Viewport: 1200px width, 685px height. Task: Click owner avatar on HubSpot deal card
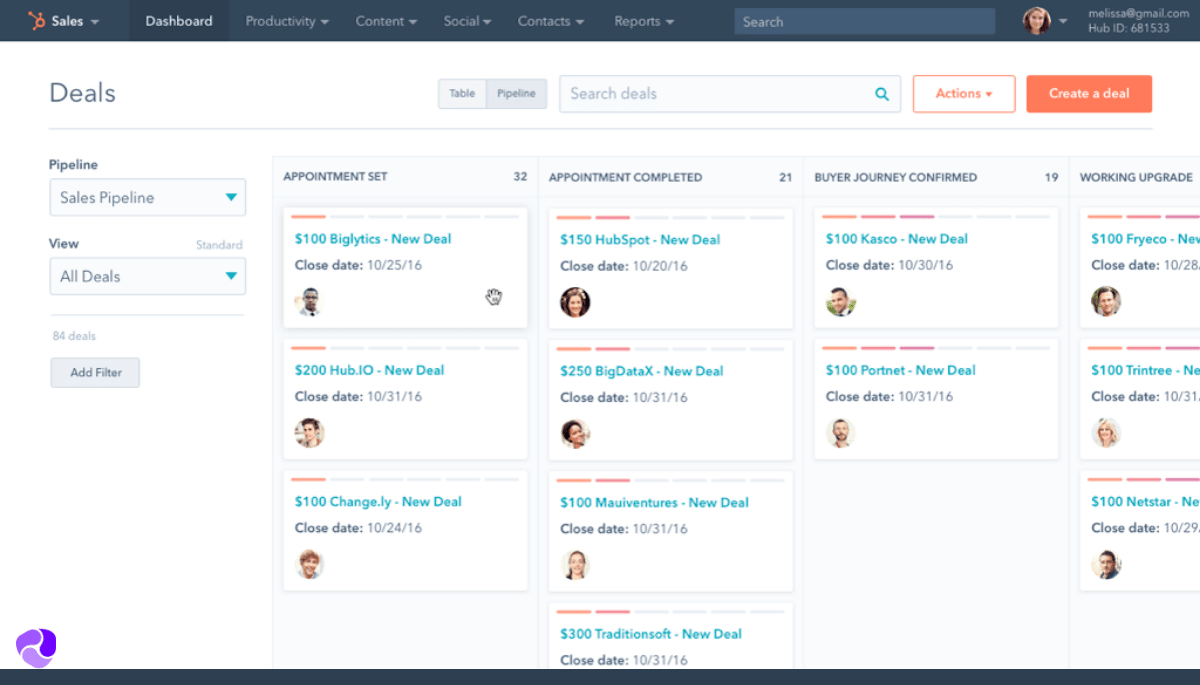(x=575, y=302)
